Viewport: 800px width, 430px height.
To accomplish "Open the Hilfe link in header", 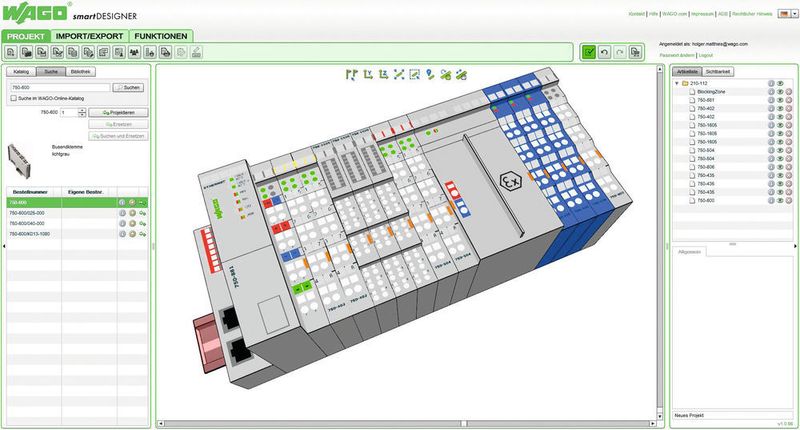I will [653, 14].
